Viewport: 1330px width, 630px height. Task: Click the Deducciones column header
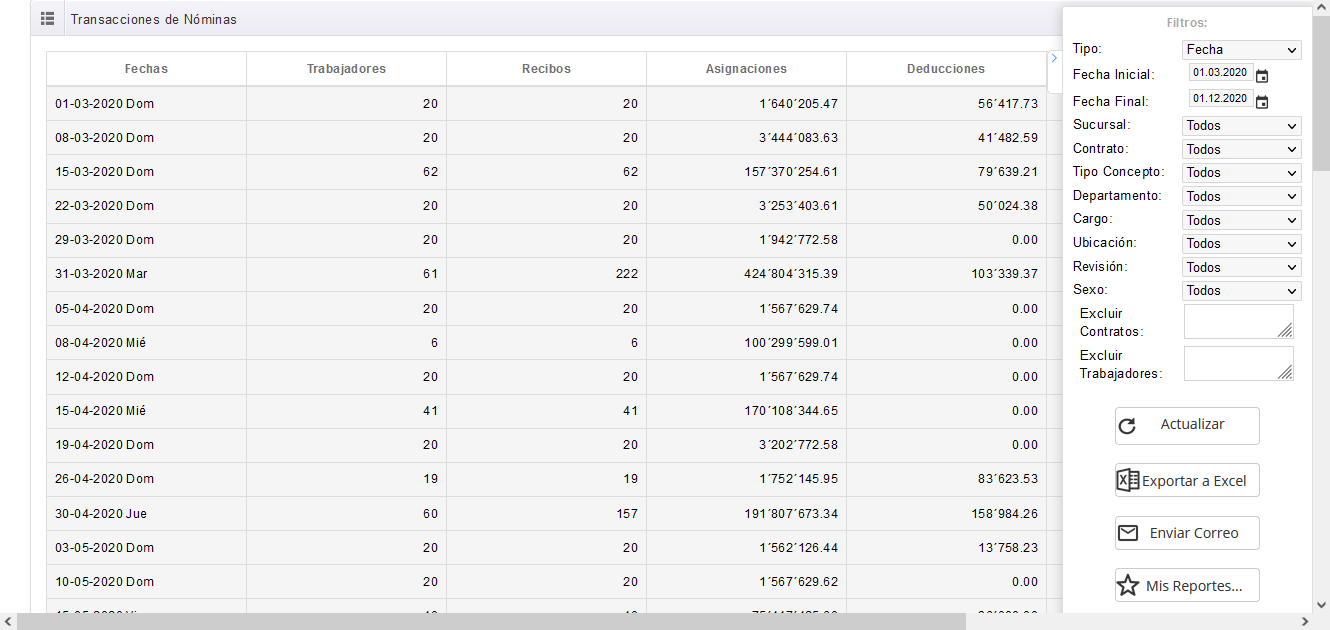[x=945, y=69]
